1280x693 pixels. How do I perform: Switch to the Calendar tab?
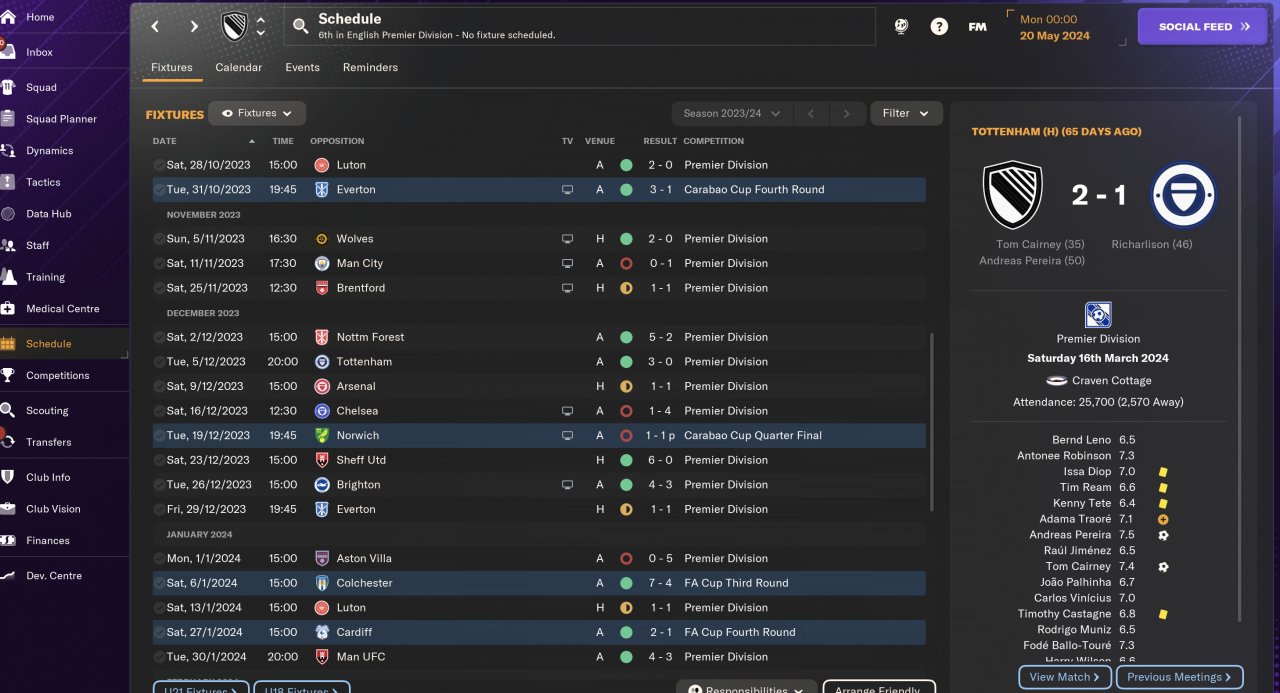coord(238,67)
